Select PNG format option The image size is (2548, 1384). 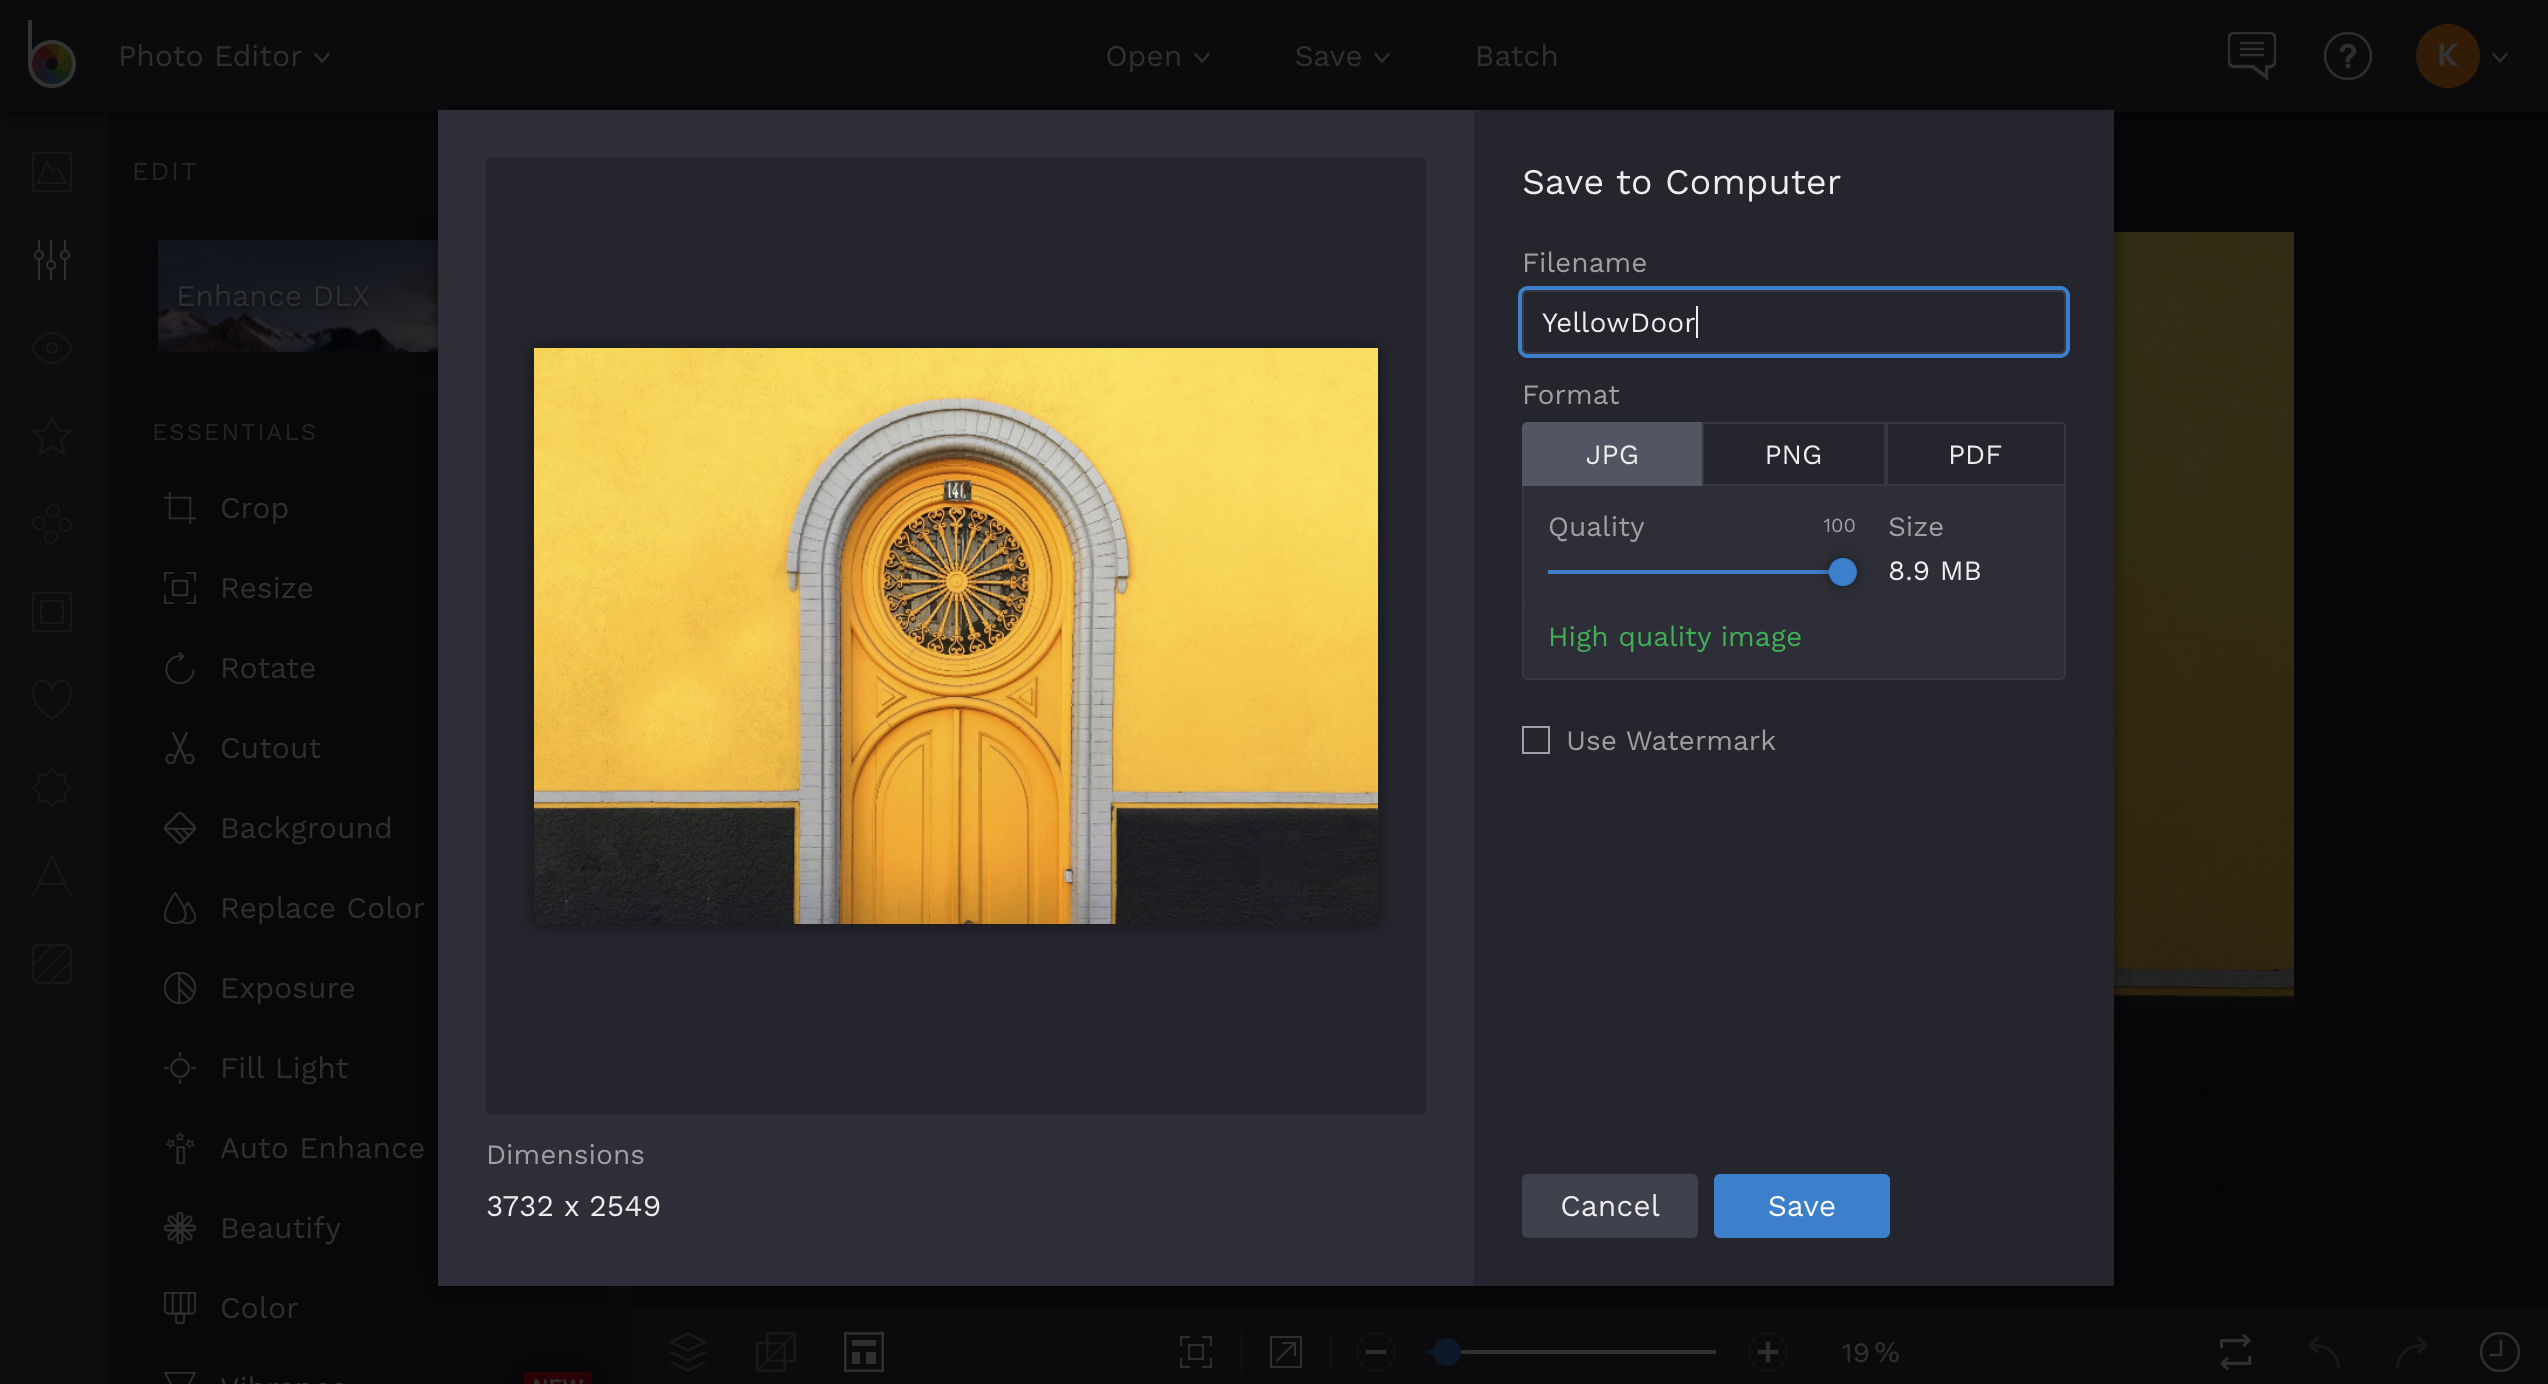pyautogui.click(x=1793, y=452)
